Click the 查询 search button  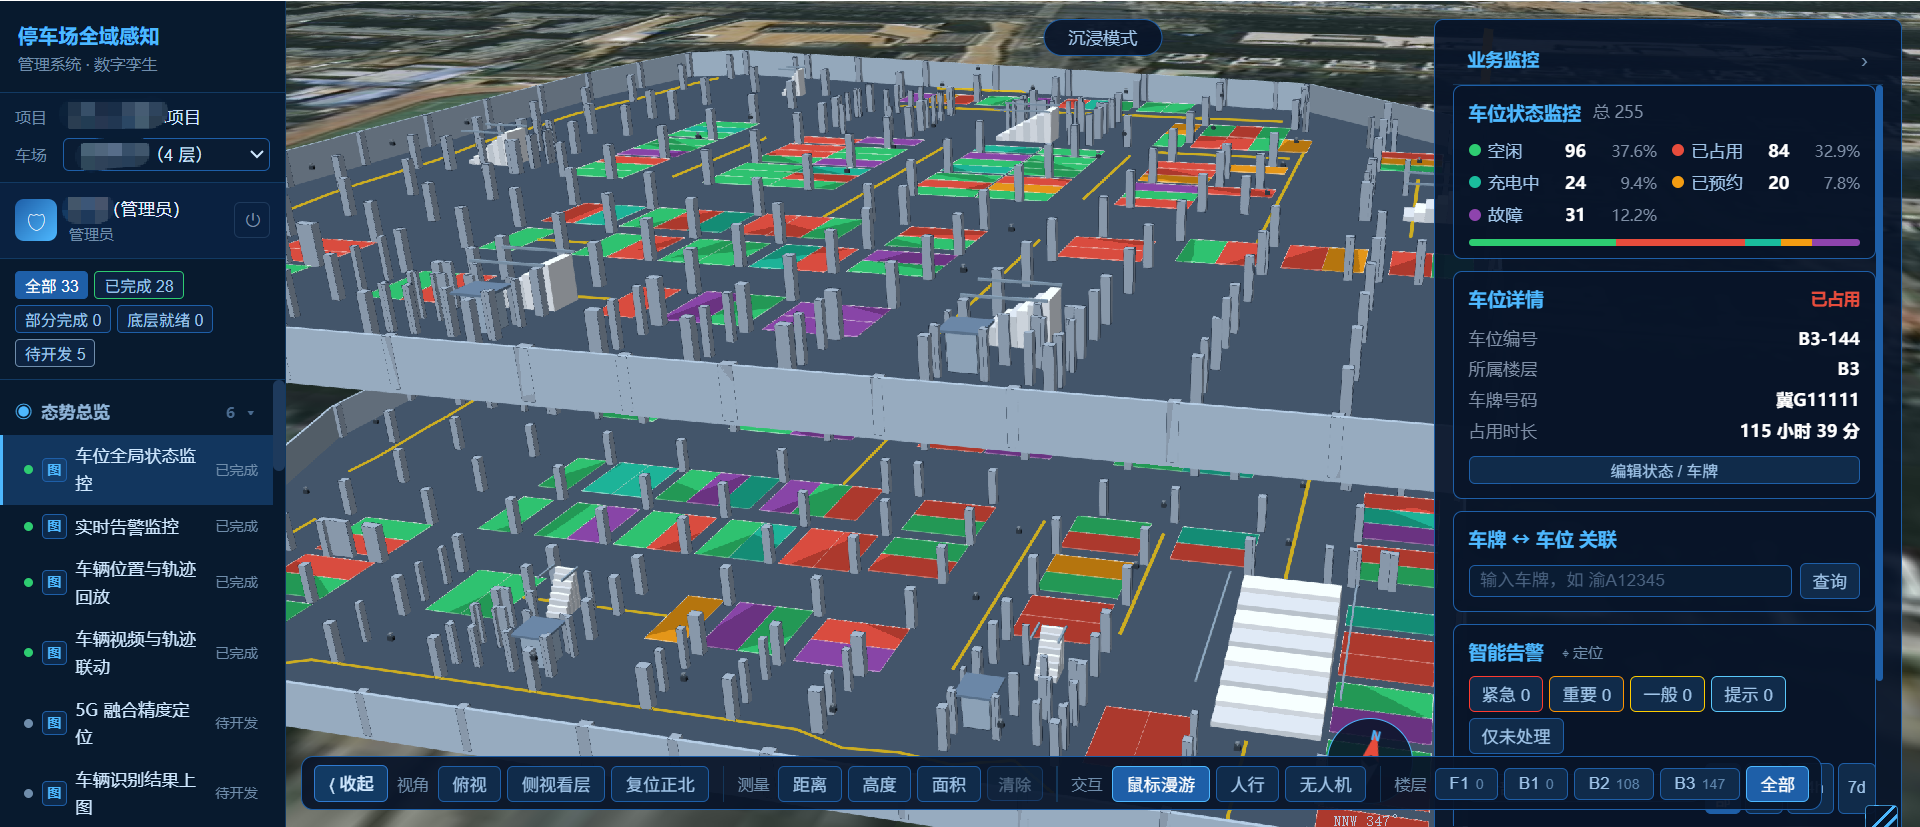tap(1829, 581)
